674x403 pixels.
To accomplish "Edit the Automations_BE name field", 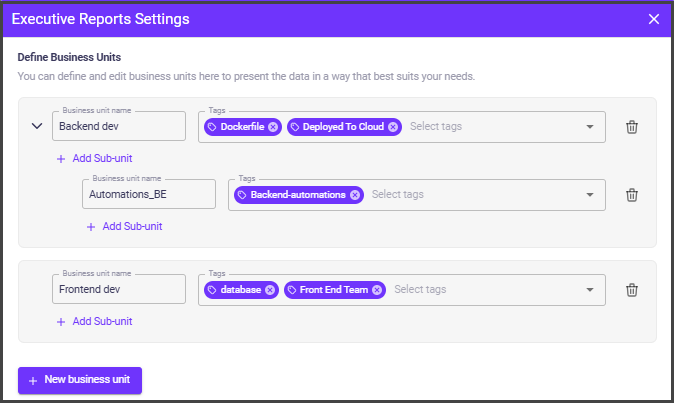I will pos(148,195).
